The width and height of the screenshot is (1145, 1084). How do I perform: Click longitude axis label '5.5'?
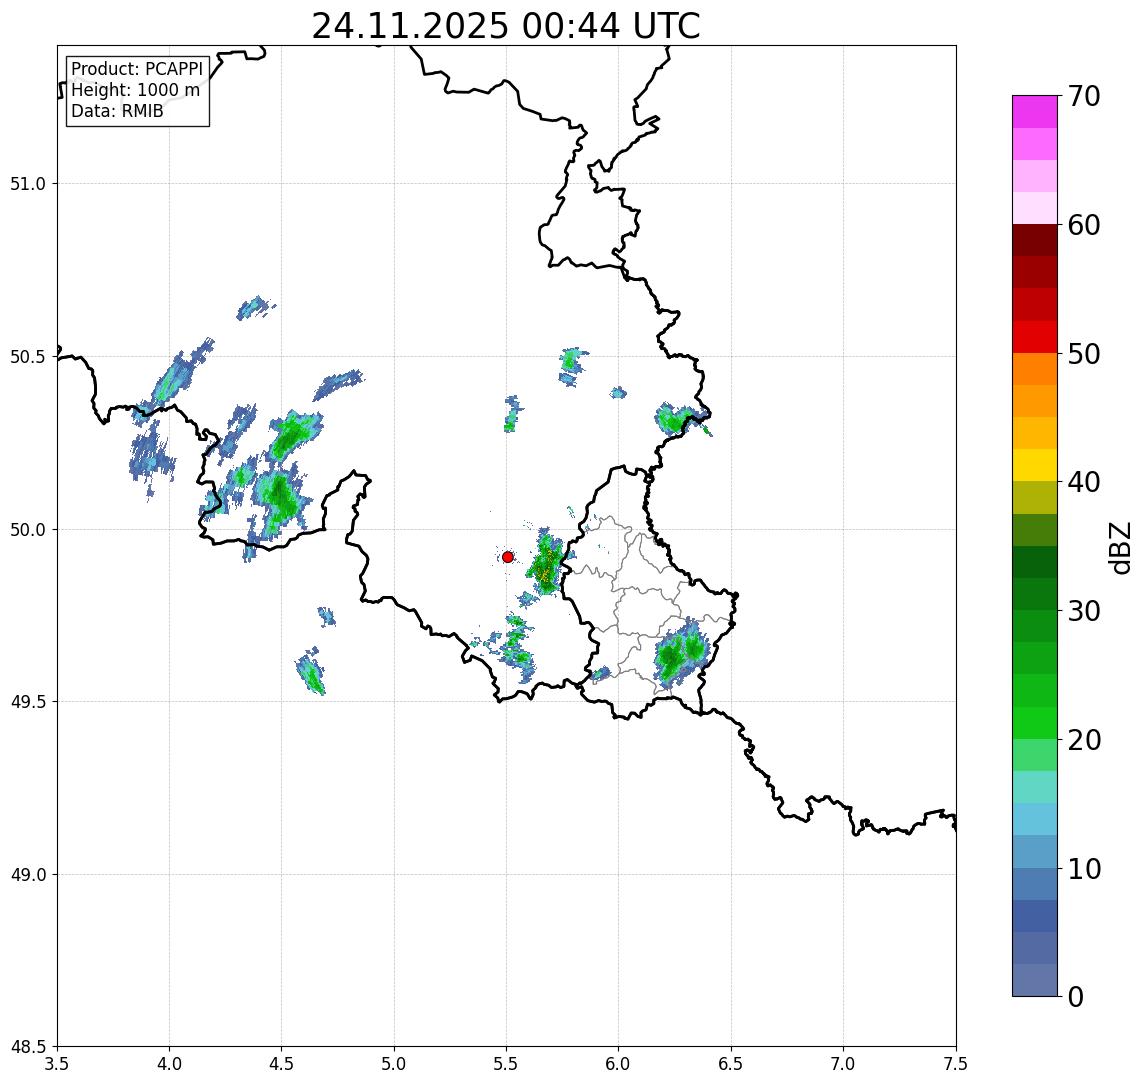(506, 1063)
